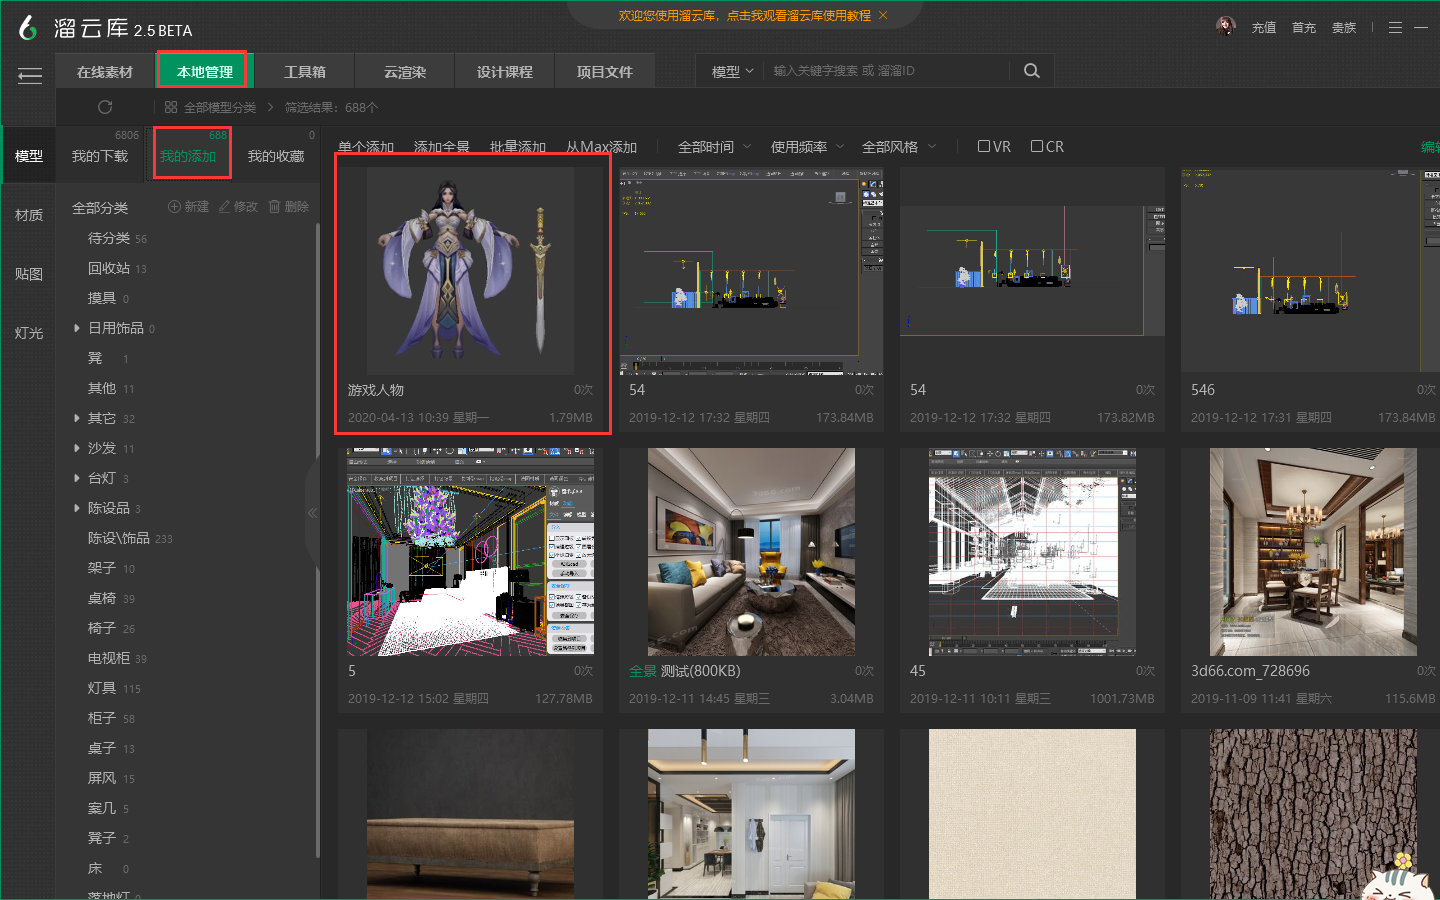Open the 使用频率 dropdown
The height and width of the screenshot is (900, 1440).
[x=807, y=147]
